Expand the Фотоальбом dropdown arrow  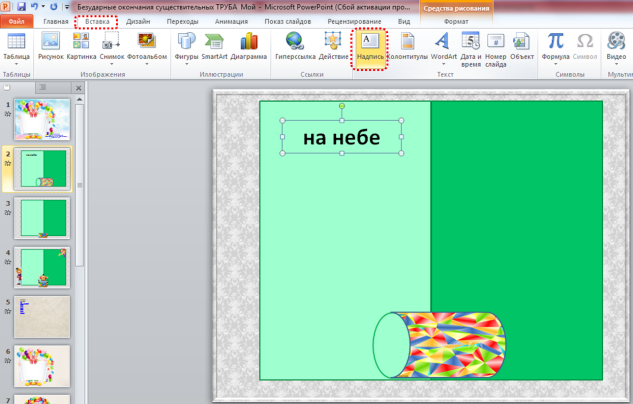[147, 64]
